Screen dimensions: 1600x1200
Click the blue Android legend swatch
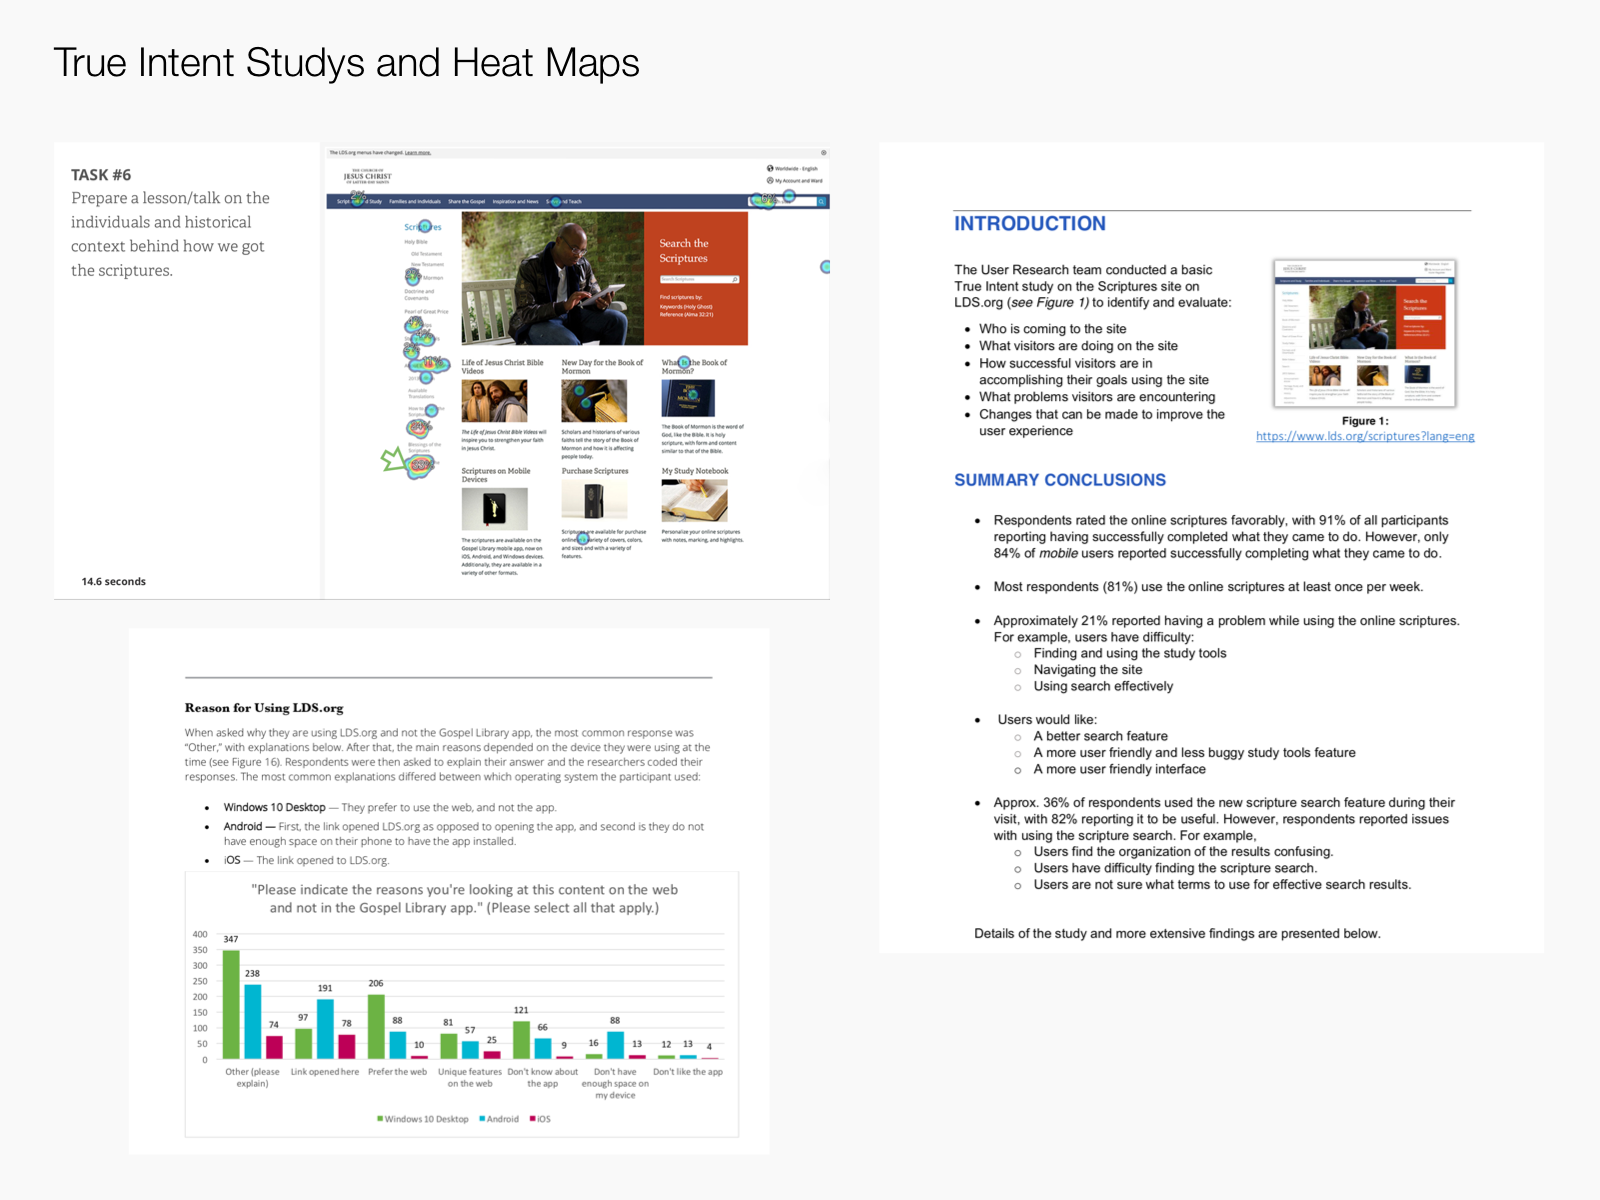(482, 1119)
